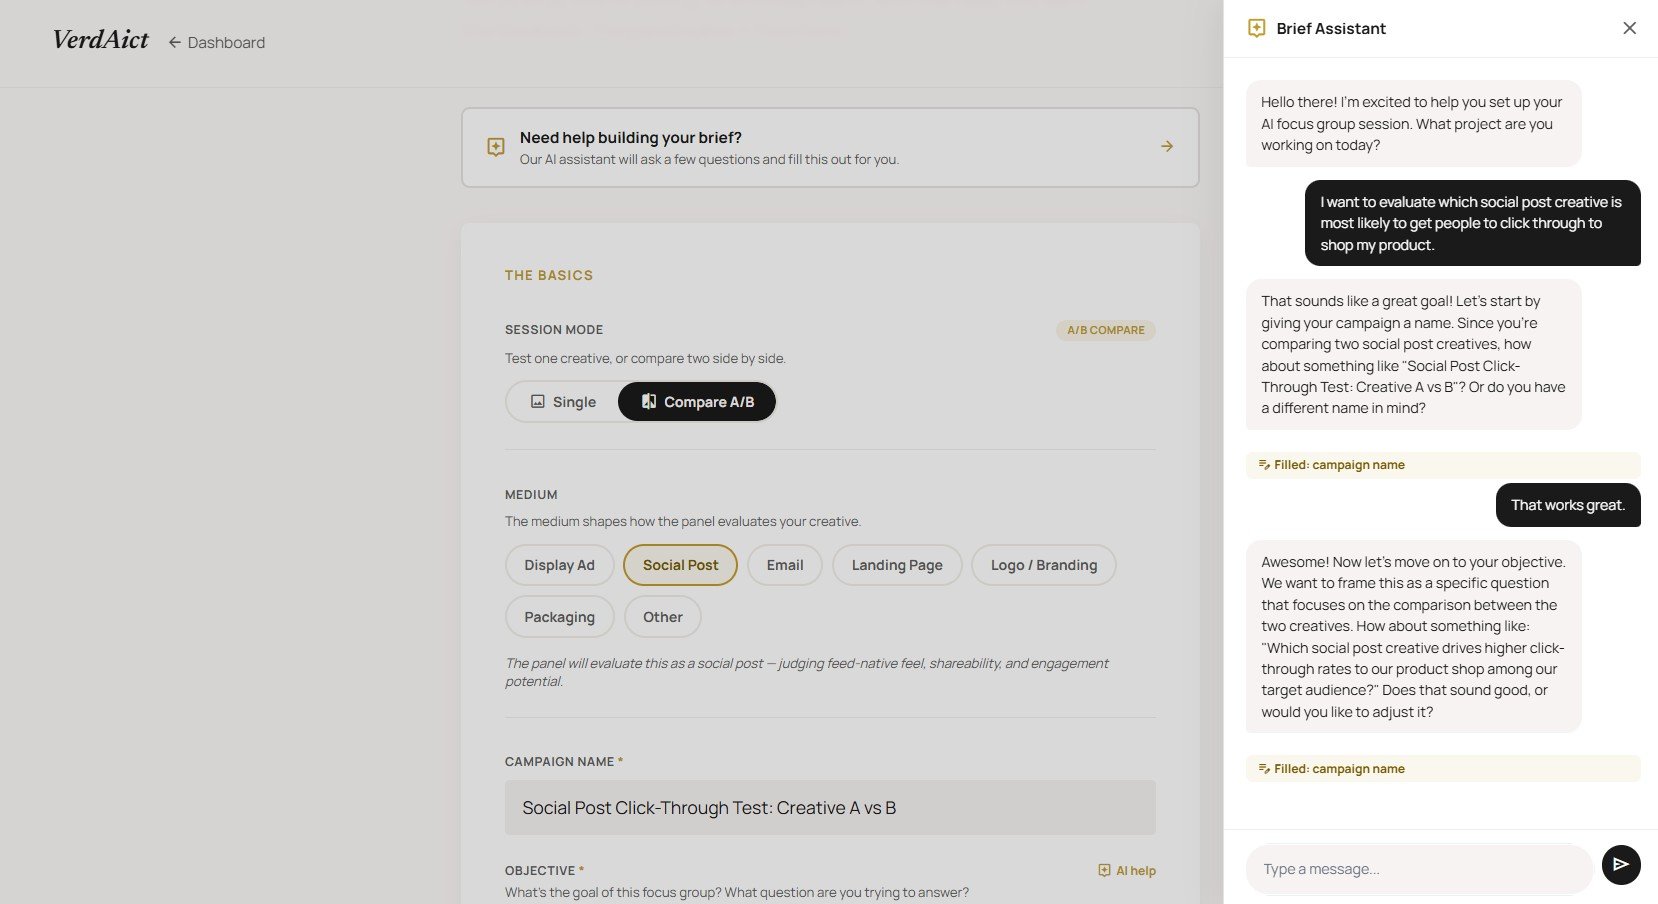Click the 'That works great.' message bubble
The height and width of the screenshot is (904, 1658).
[x=1567, y=505]
